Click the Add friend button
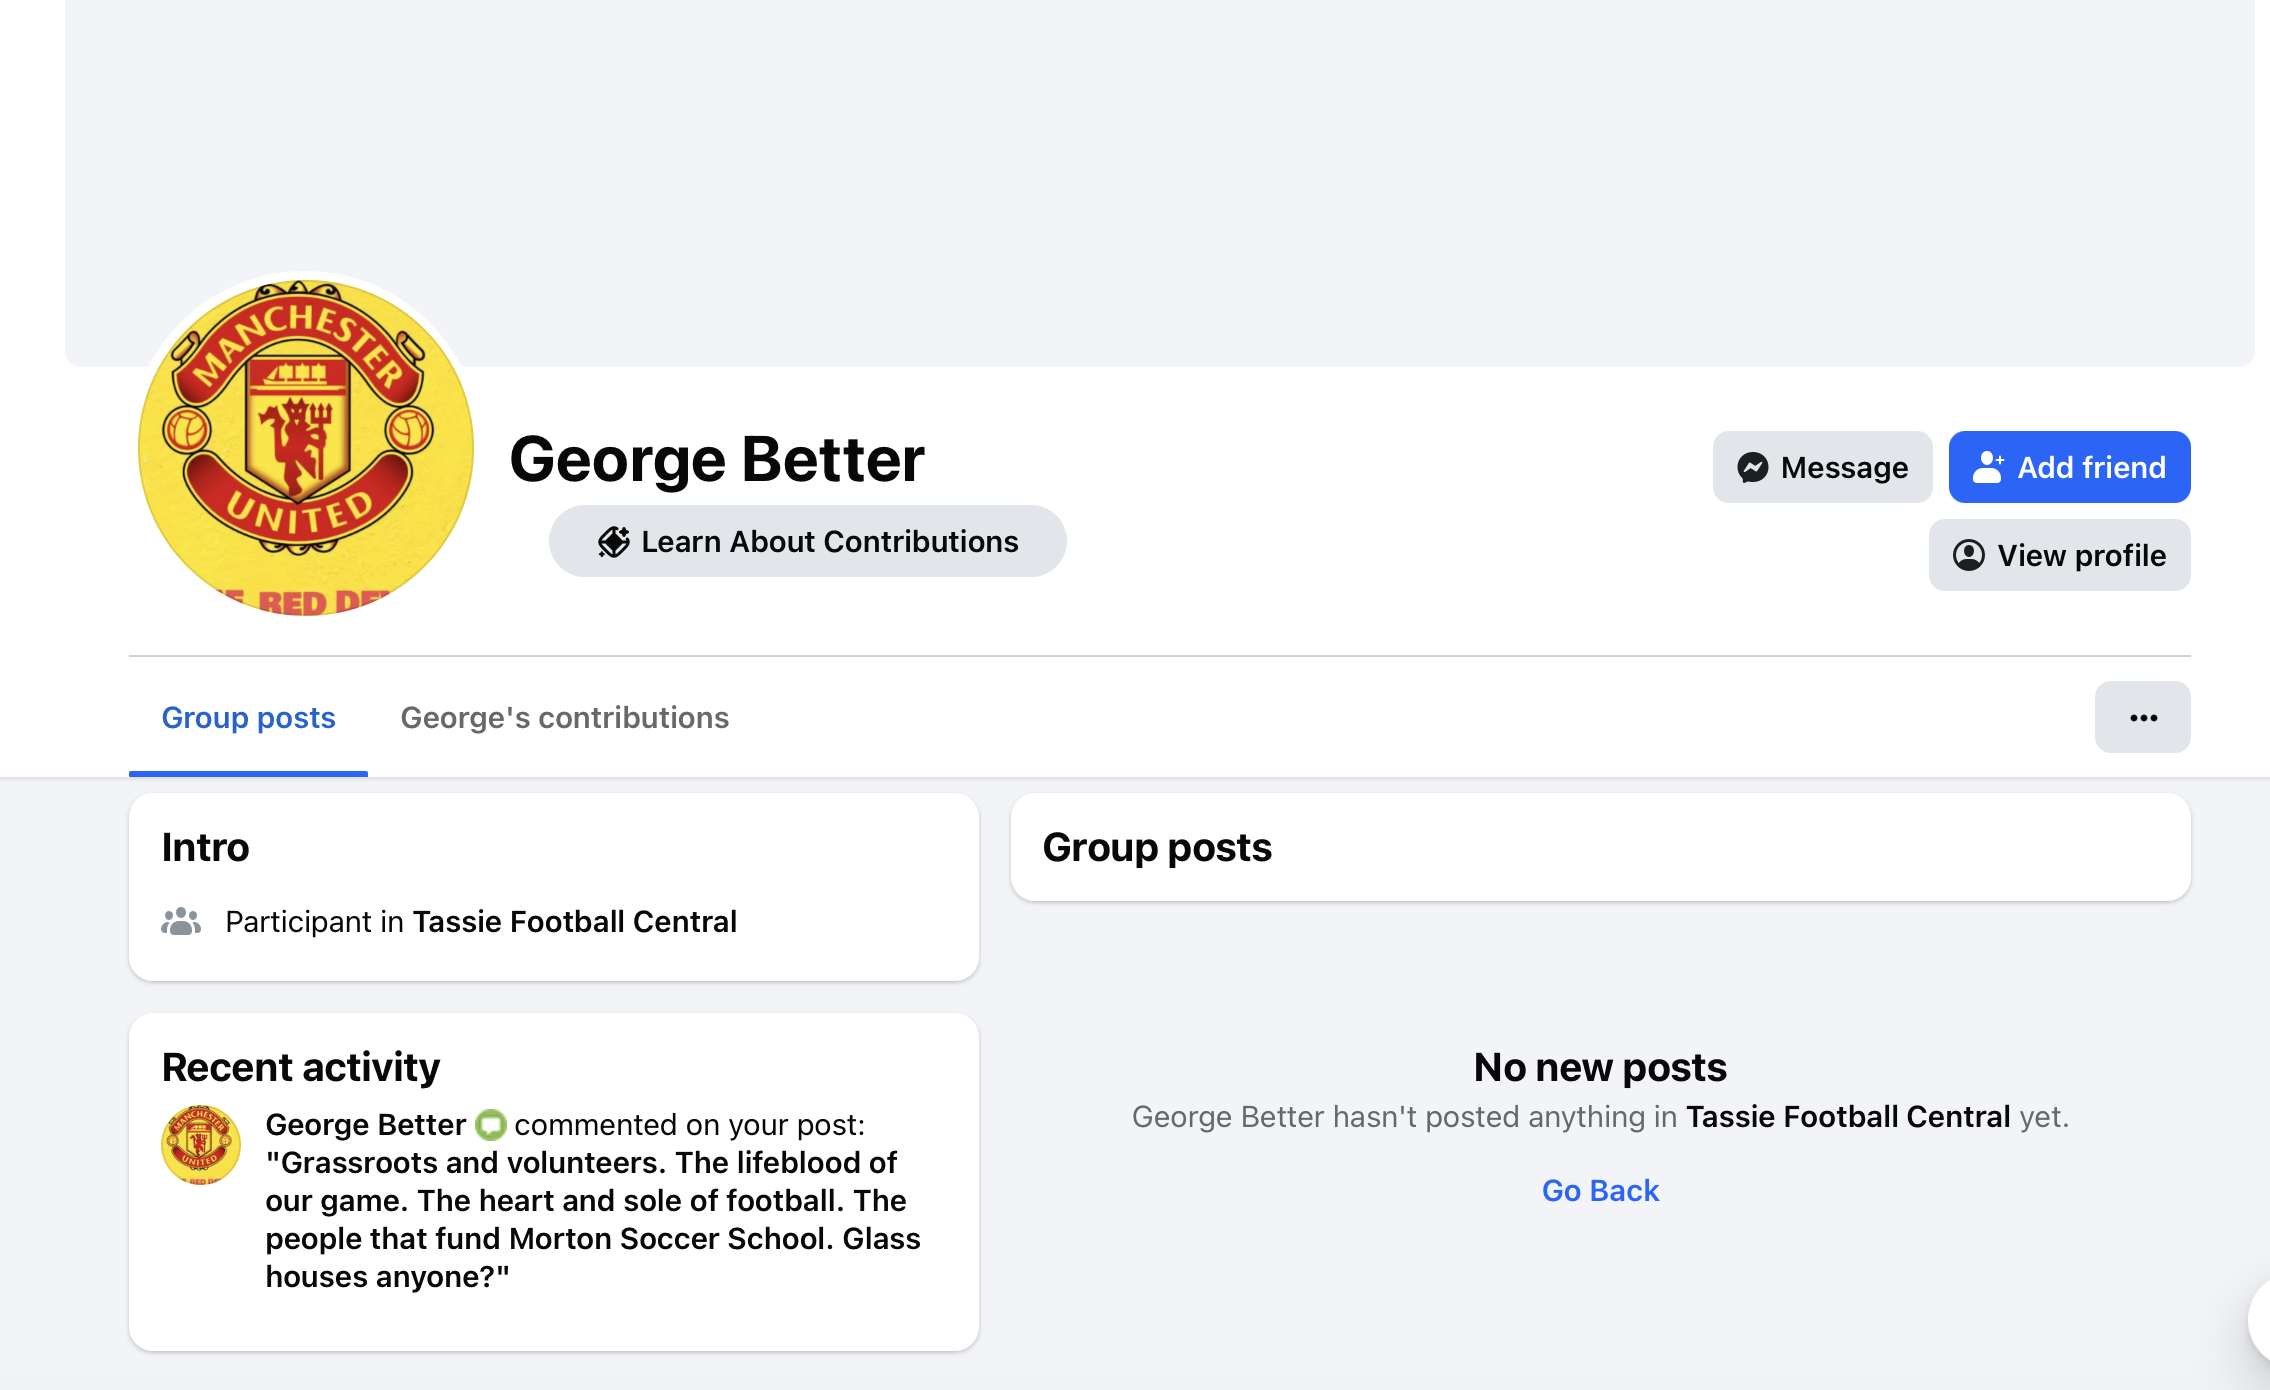Viewport: 2270px width, 1390px height. click(2069, 467)
